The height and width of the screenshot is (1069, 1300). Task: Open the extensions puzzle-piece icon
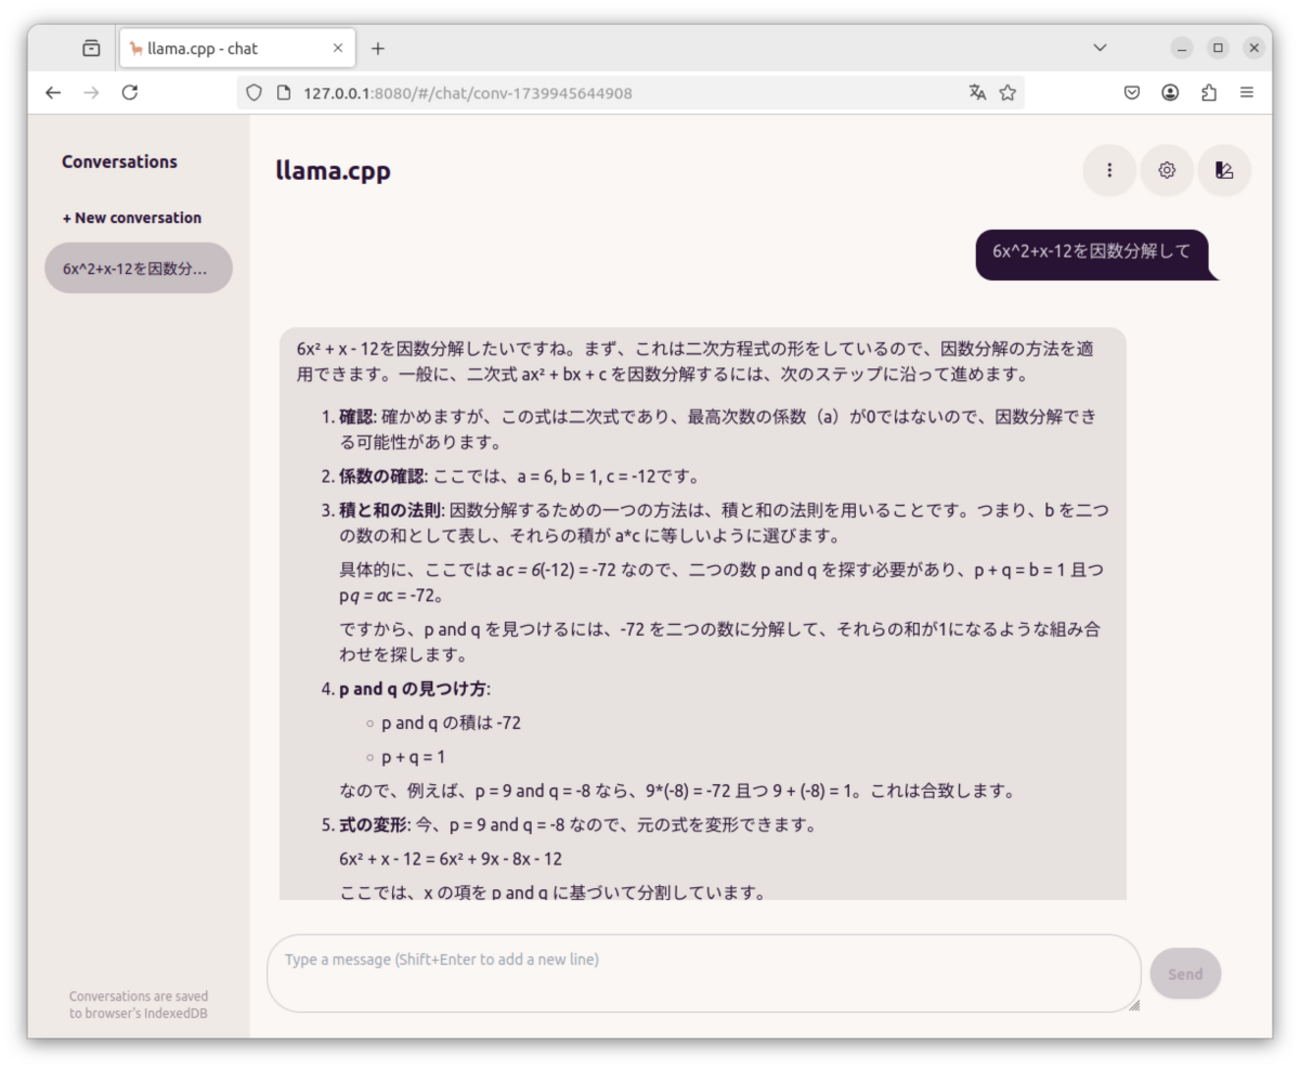1208,92
